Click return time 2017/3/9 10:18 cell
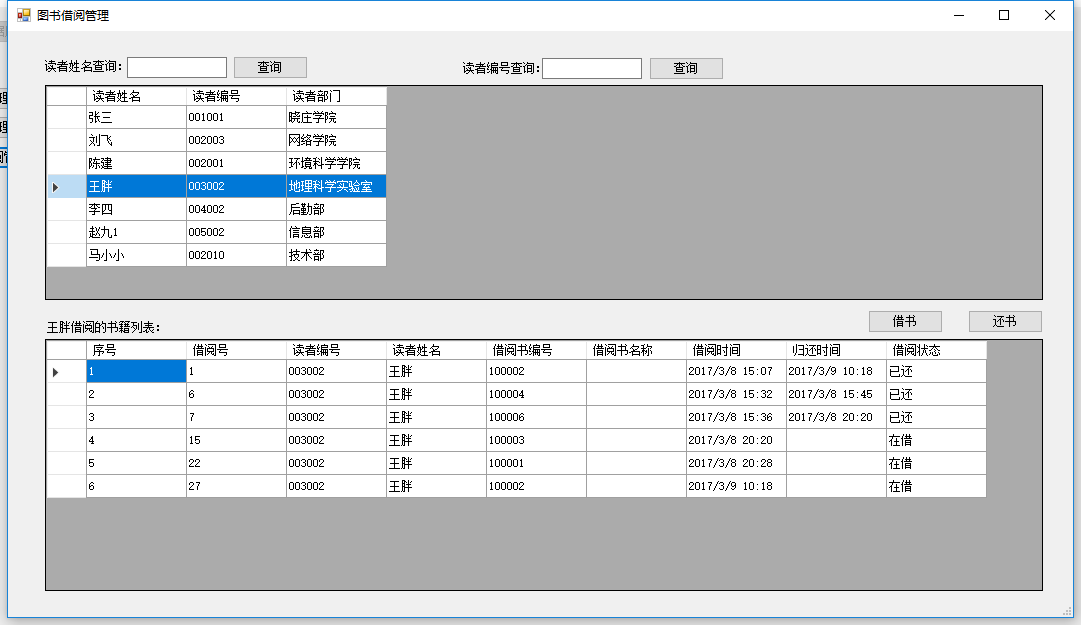1081x625 pixels. pos(836,371)
